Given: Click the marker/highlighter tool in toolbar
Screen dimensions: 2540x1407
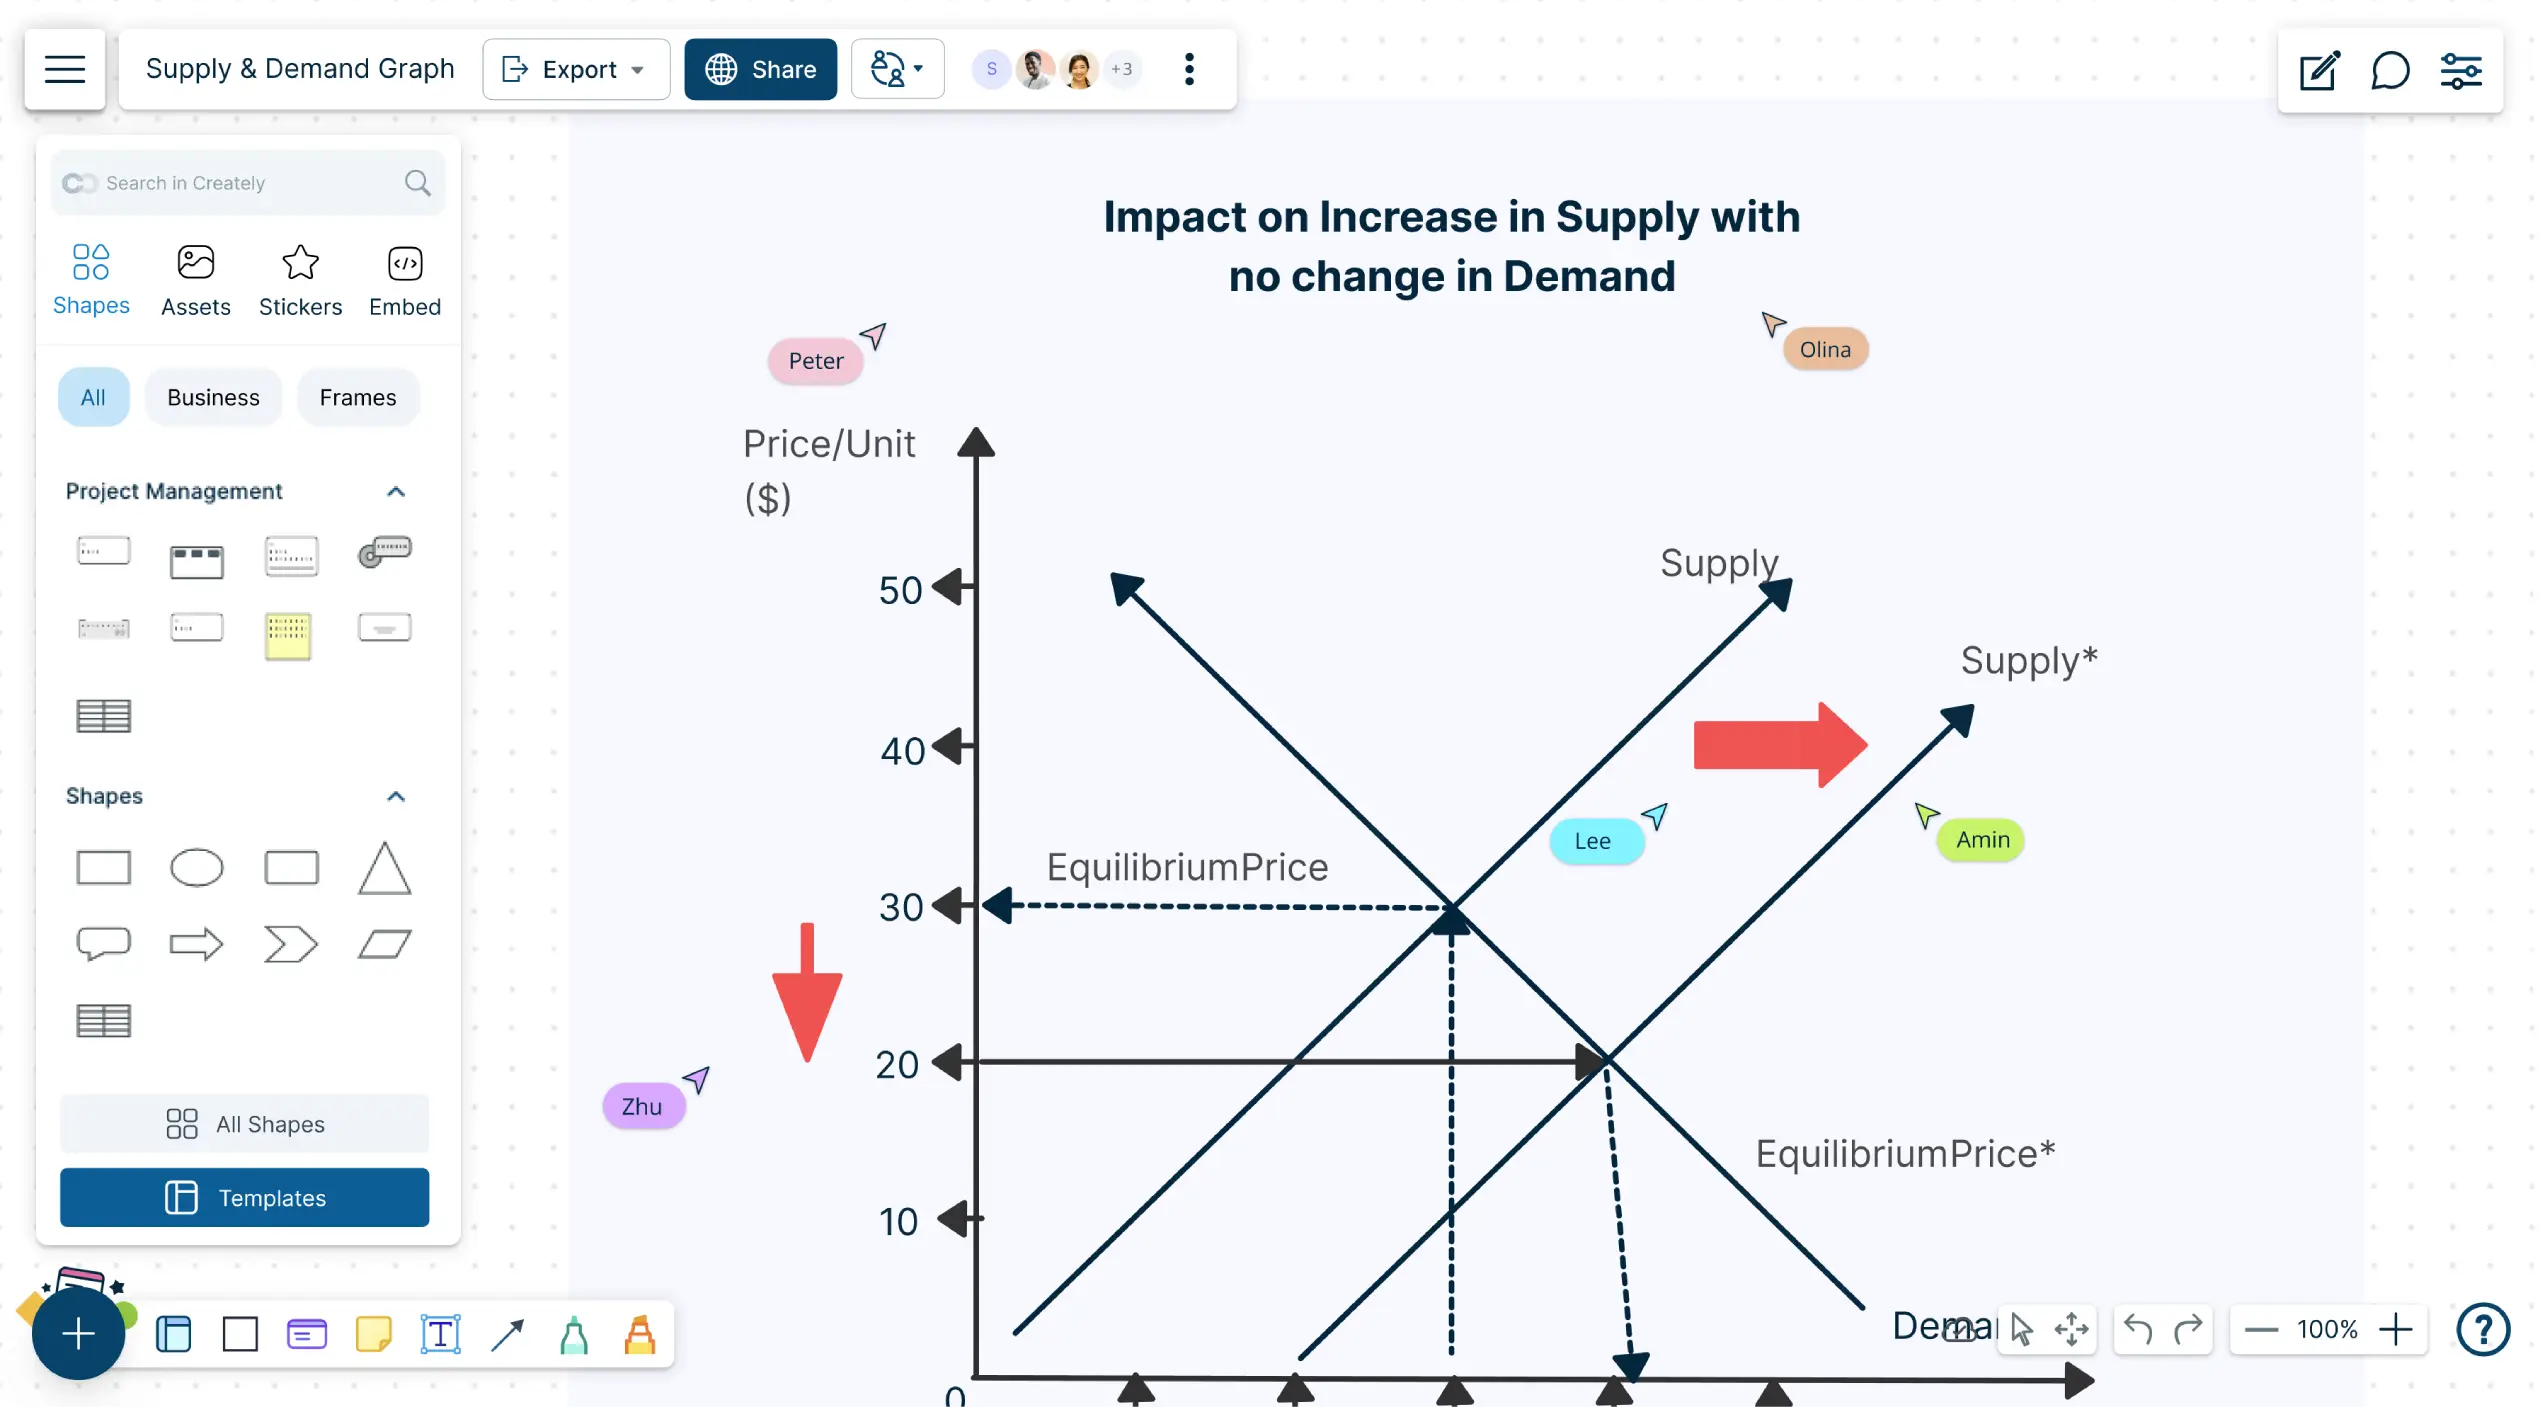Looking at the screenshot, I should tap(636, 1334).
